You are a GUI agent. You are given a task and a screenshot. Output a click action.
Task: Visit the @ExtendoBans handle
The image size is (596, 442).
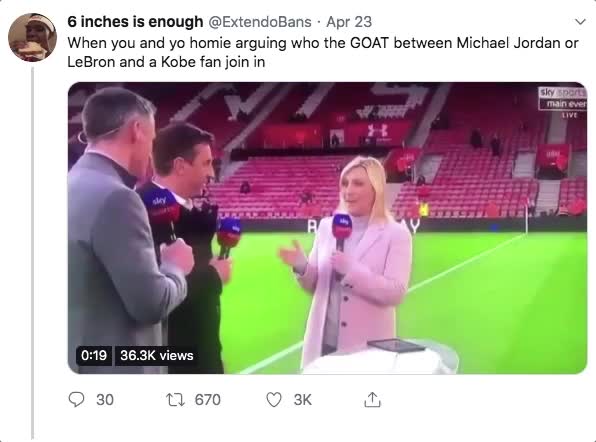260,22
